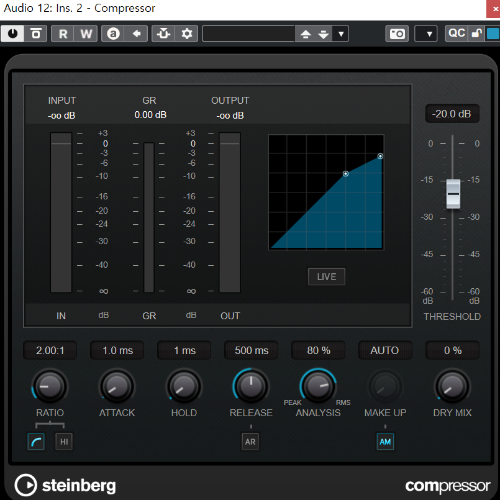500x500 pixels.
Task: Click the preset name field
Action: 248,34
